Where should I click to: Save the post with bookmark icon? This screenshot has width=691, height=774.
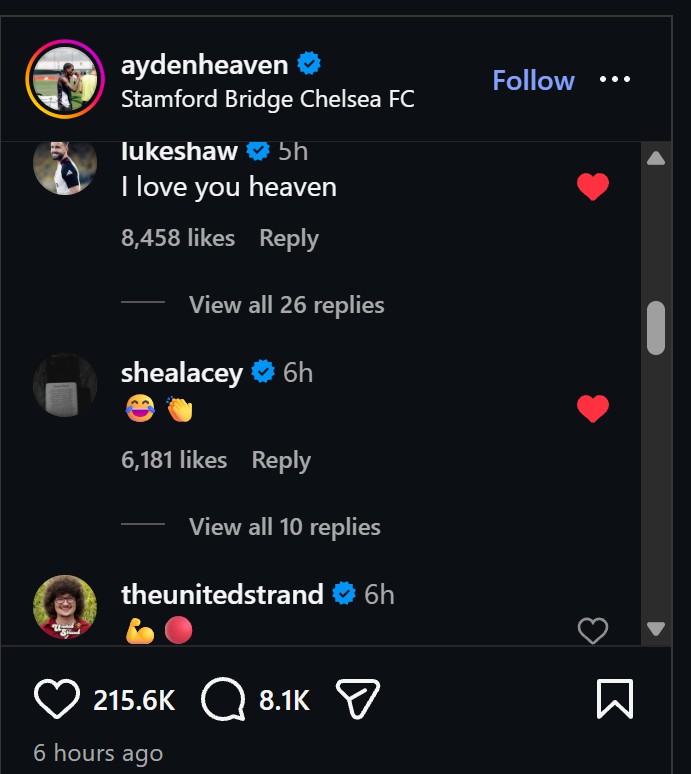tap(614, 700)
